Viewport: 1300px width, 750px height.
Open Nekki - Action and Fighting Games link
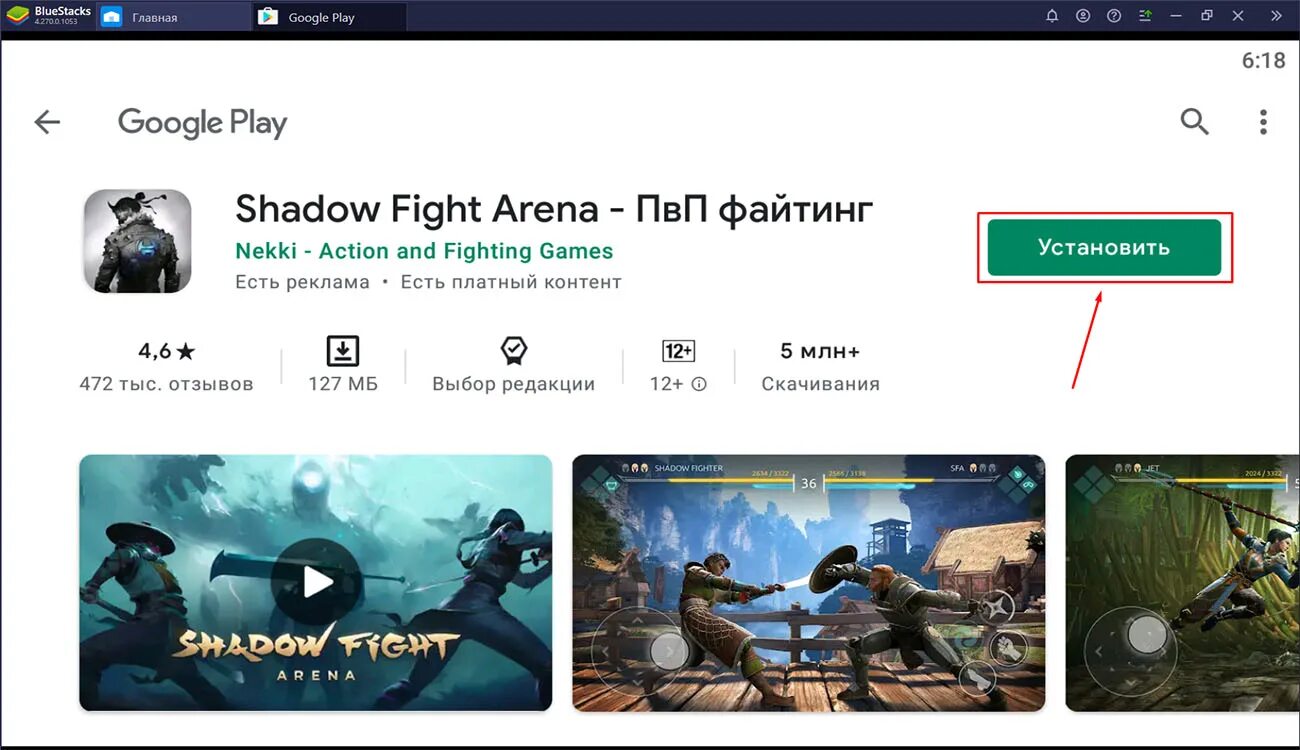point(424,251)
